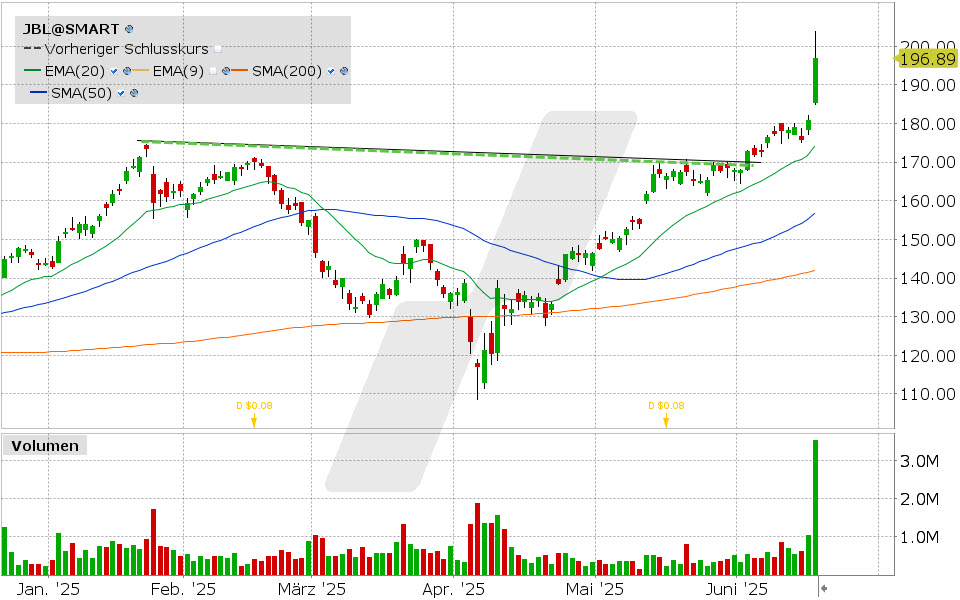This screenshot has width=960, height=600.
Task: Uncheck the SMA(200) visibility checkbox
Action: pos(331,71)
